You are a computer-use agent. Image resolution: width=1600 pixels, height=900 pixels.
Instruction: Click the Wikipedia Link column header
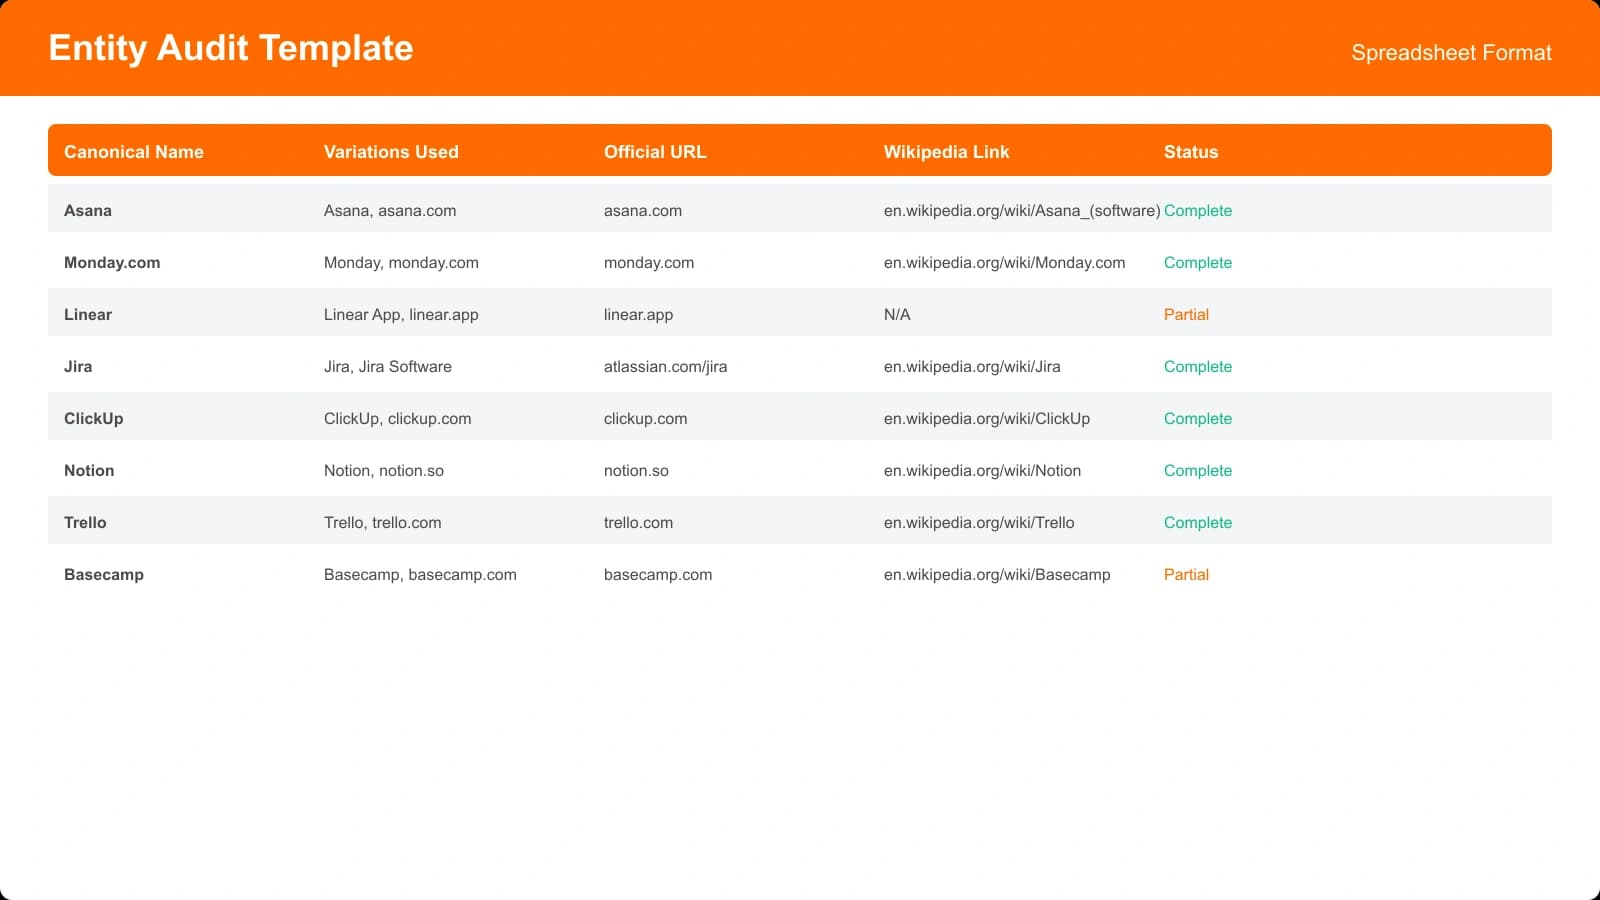(x=945, y=151)
